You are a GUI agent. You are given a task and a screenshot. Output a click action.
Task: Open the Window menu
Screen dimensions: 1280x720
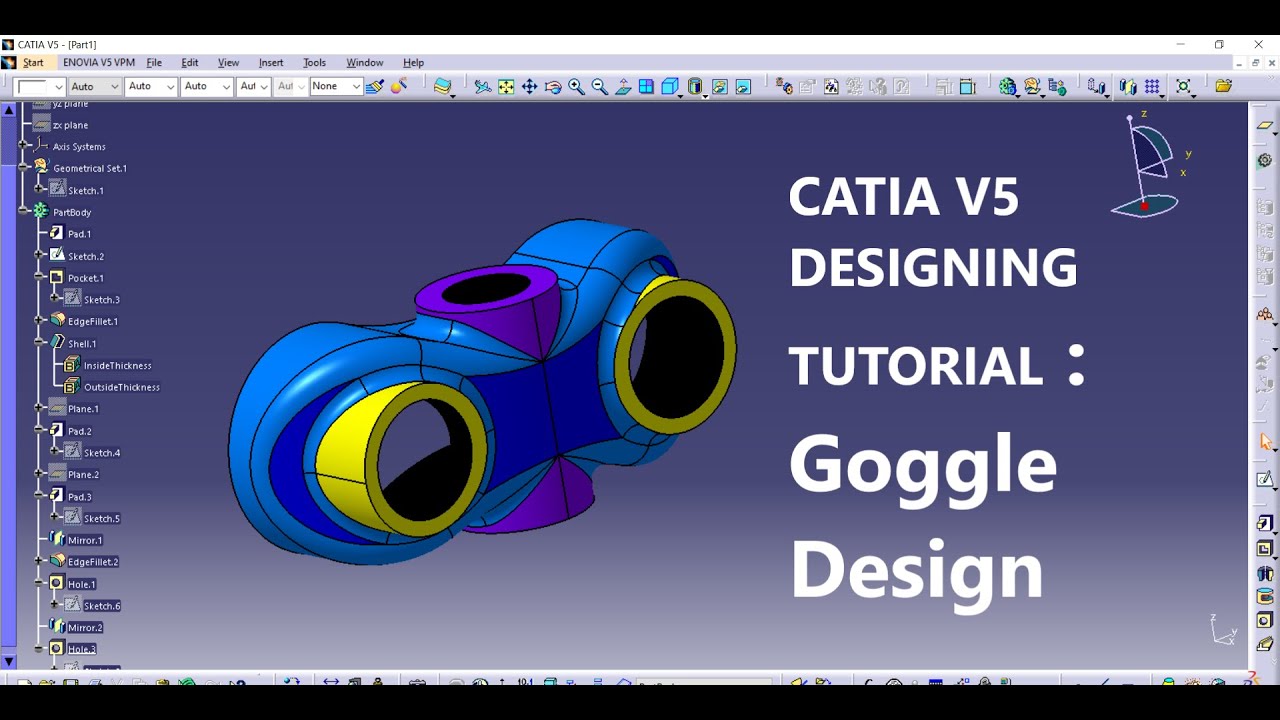365,63
